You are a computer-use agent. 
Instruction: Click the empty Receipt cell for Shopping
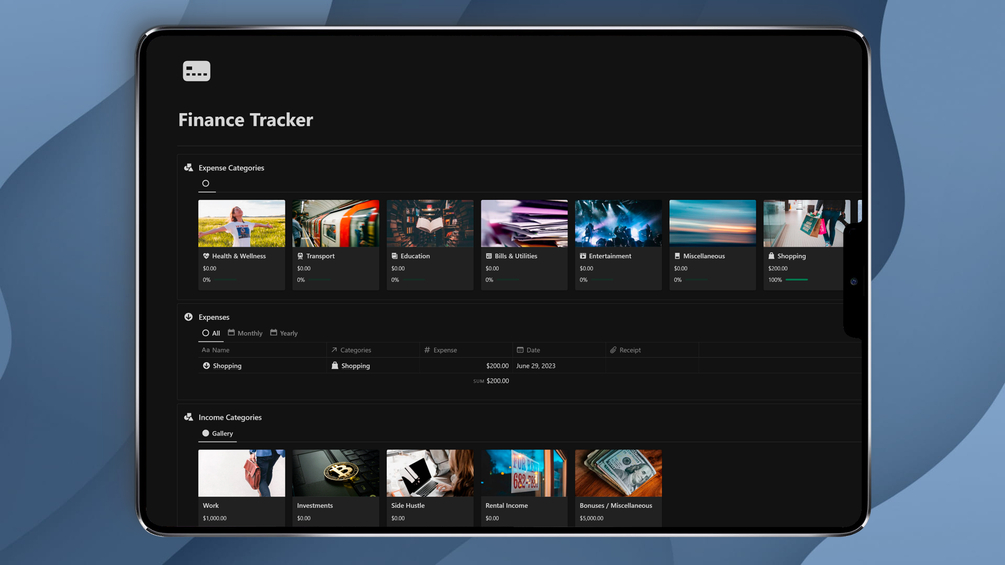[x=651, y=366]
